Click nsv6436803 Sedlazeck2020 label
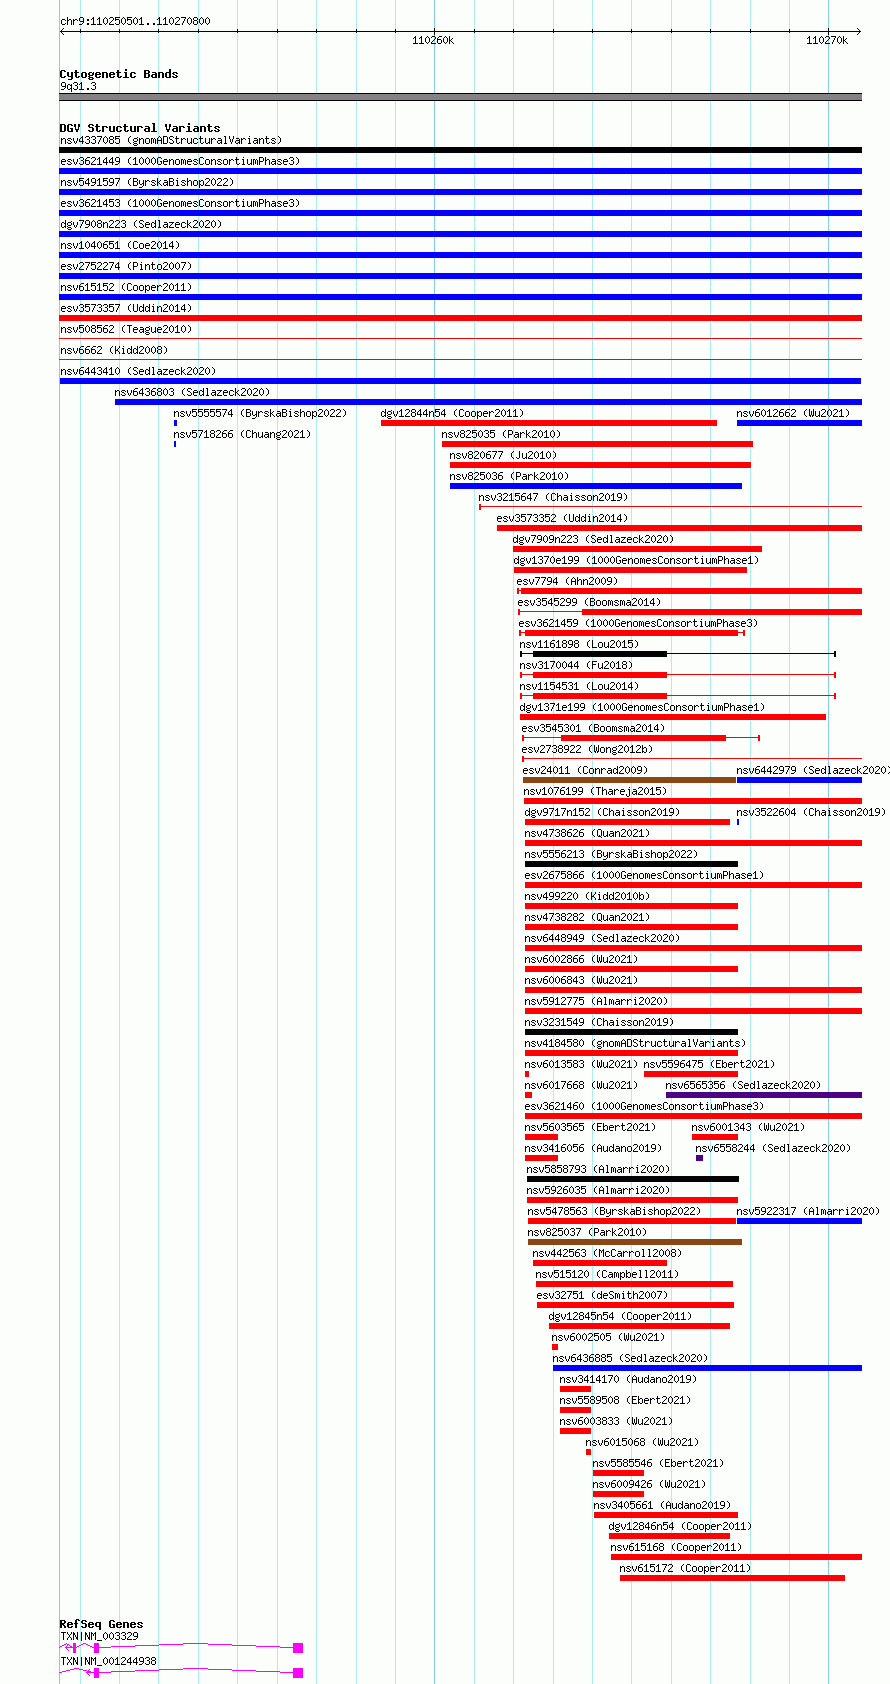The width and height of the screenshot is (890, 1684). (193, 392)
